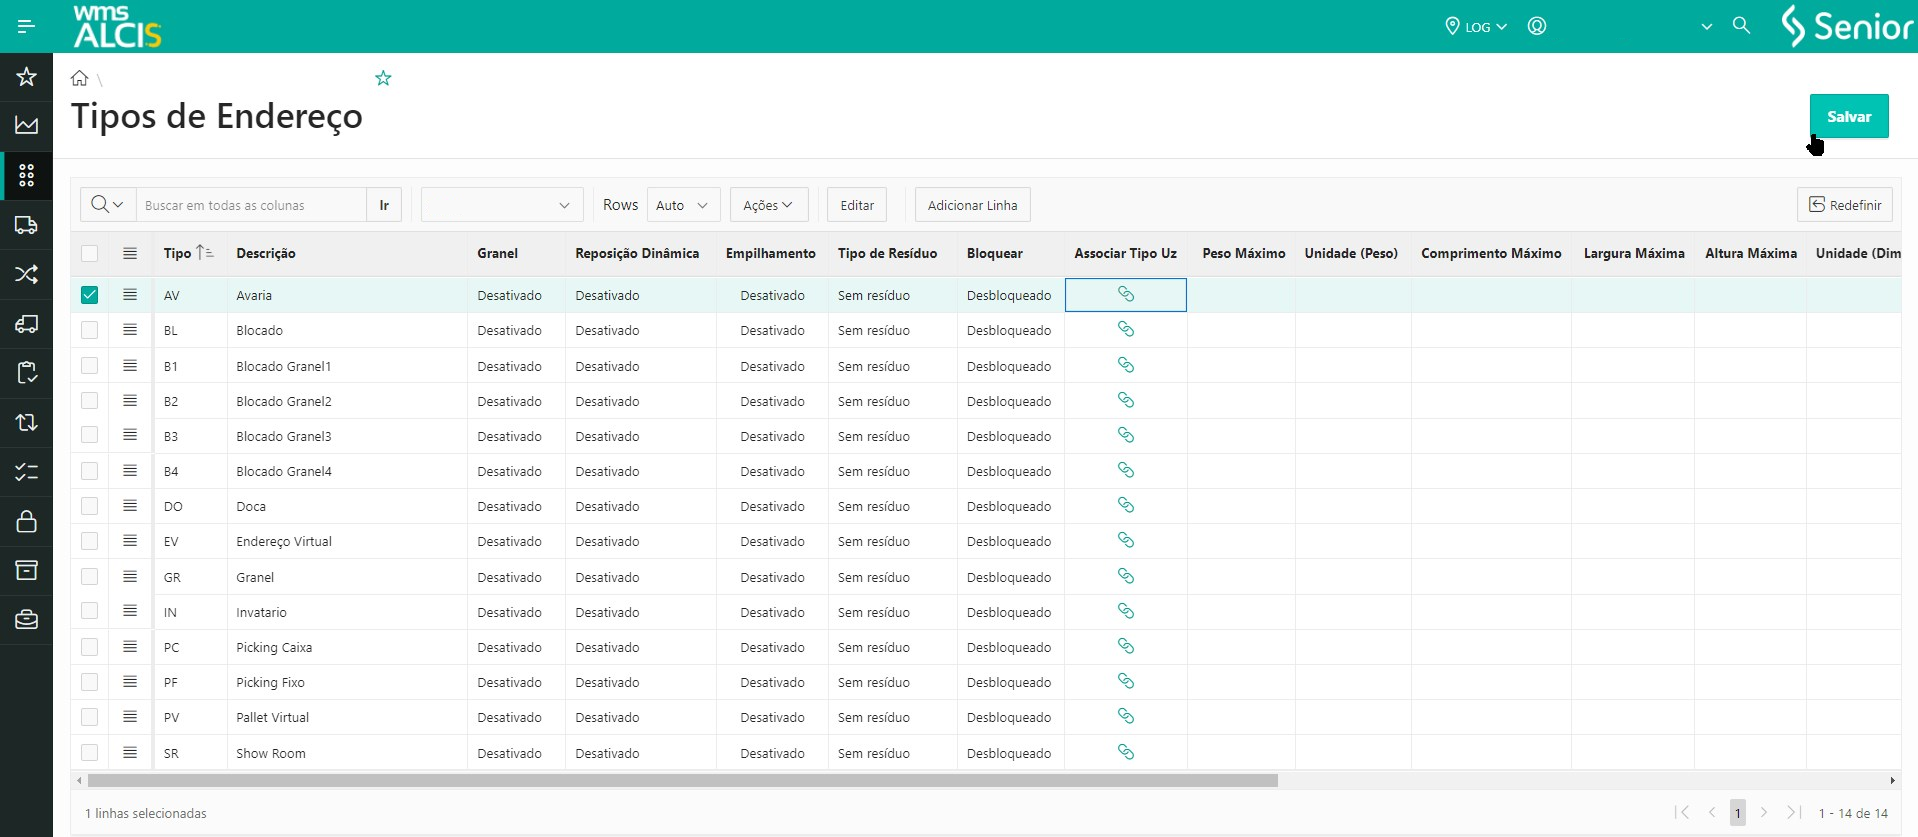1918x837 pixels.
Task: Uncheck the AV row checkbox
Action: (x=90, y=295)
